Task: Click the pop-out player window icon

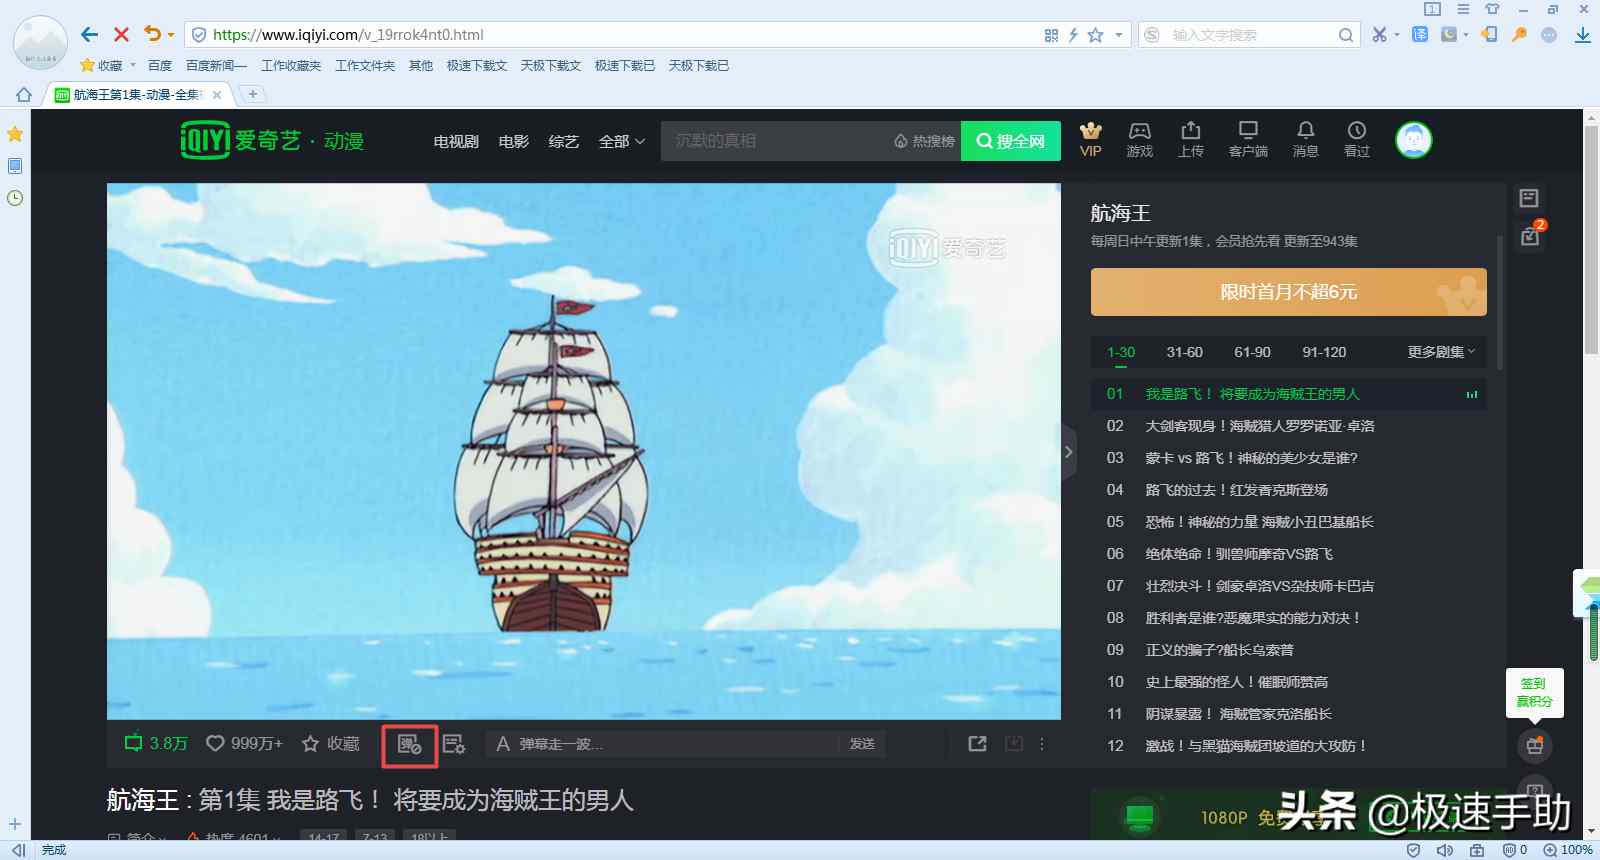Action: coord(978,744)
